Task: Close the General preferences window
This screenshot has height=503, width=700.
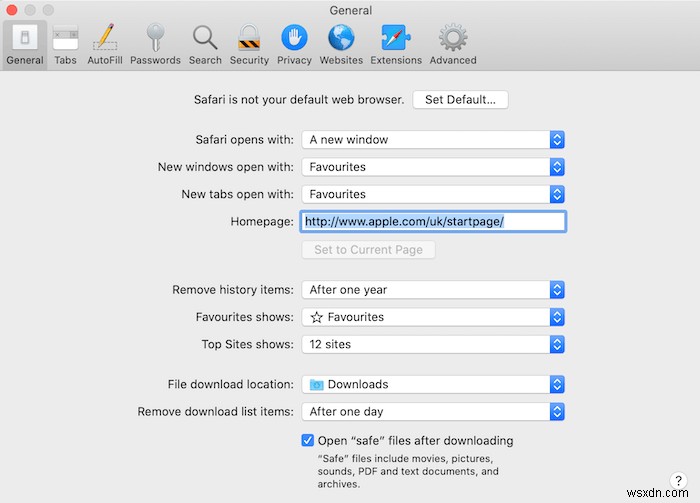Action: [x=12, y=10]
